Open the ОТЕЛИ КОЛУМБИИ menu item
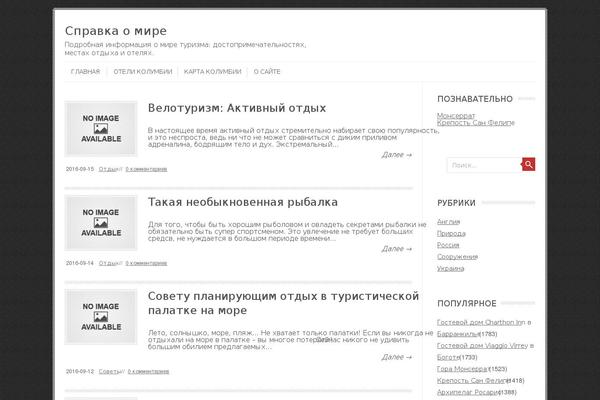The width and height of the screenshot is (600, 400). click(x=143, y=72)
